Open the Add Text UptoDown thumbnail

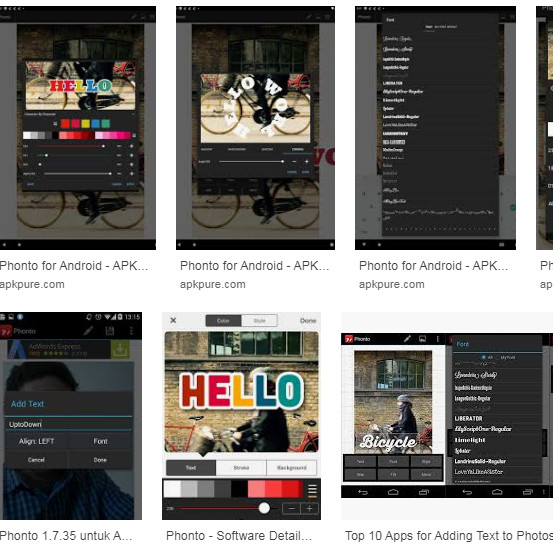coord(71,415)
